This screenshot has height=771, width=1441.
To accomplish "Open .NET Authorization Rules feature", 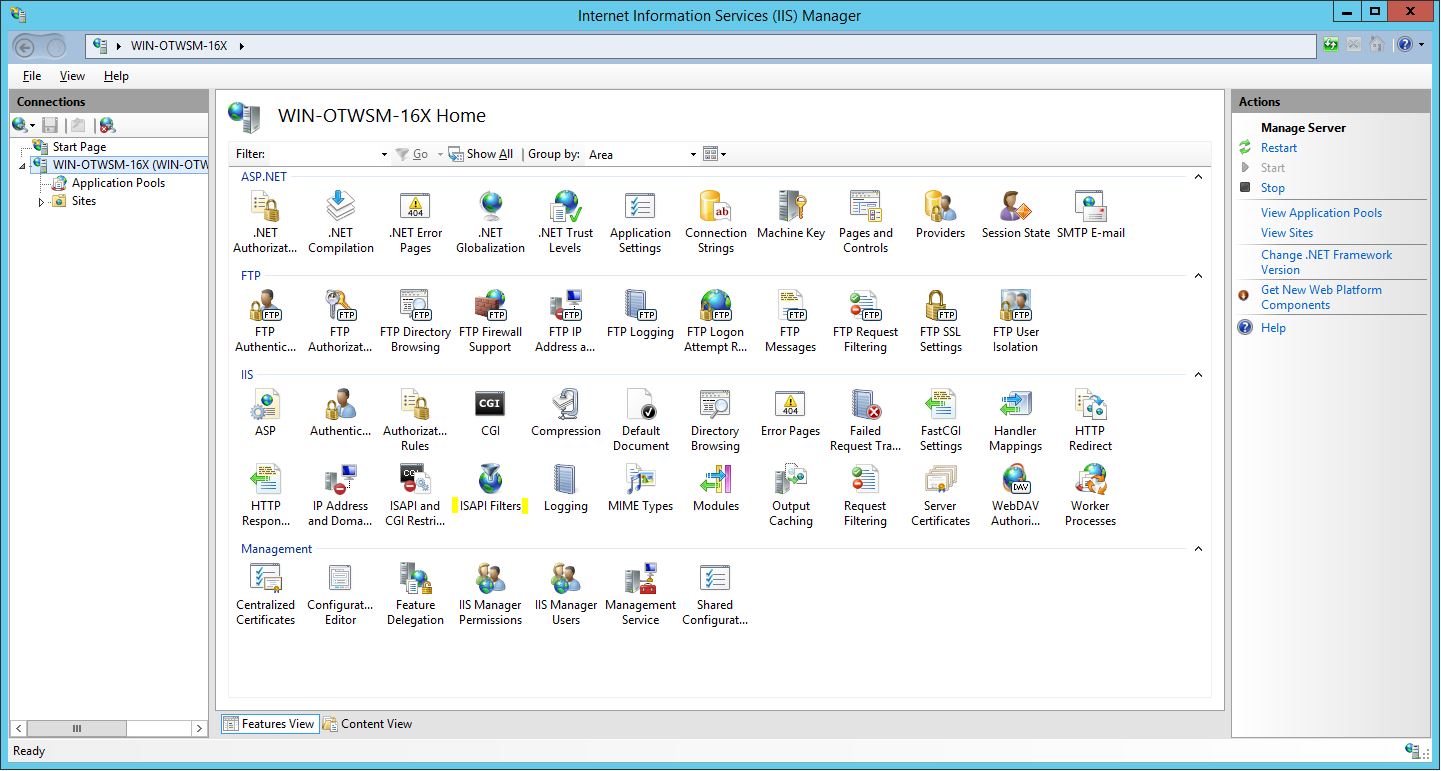I will click(x=265, y=221).
